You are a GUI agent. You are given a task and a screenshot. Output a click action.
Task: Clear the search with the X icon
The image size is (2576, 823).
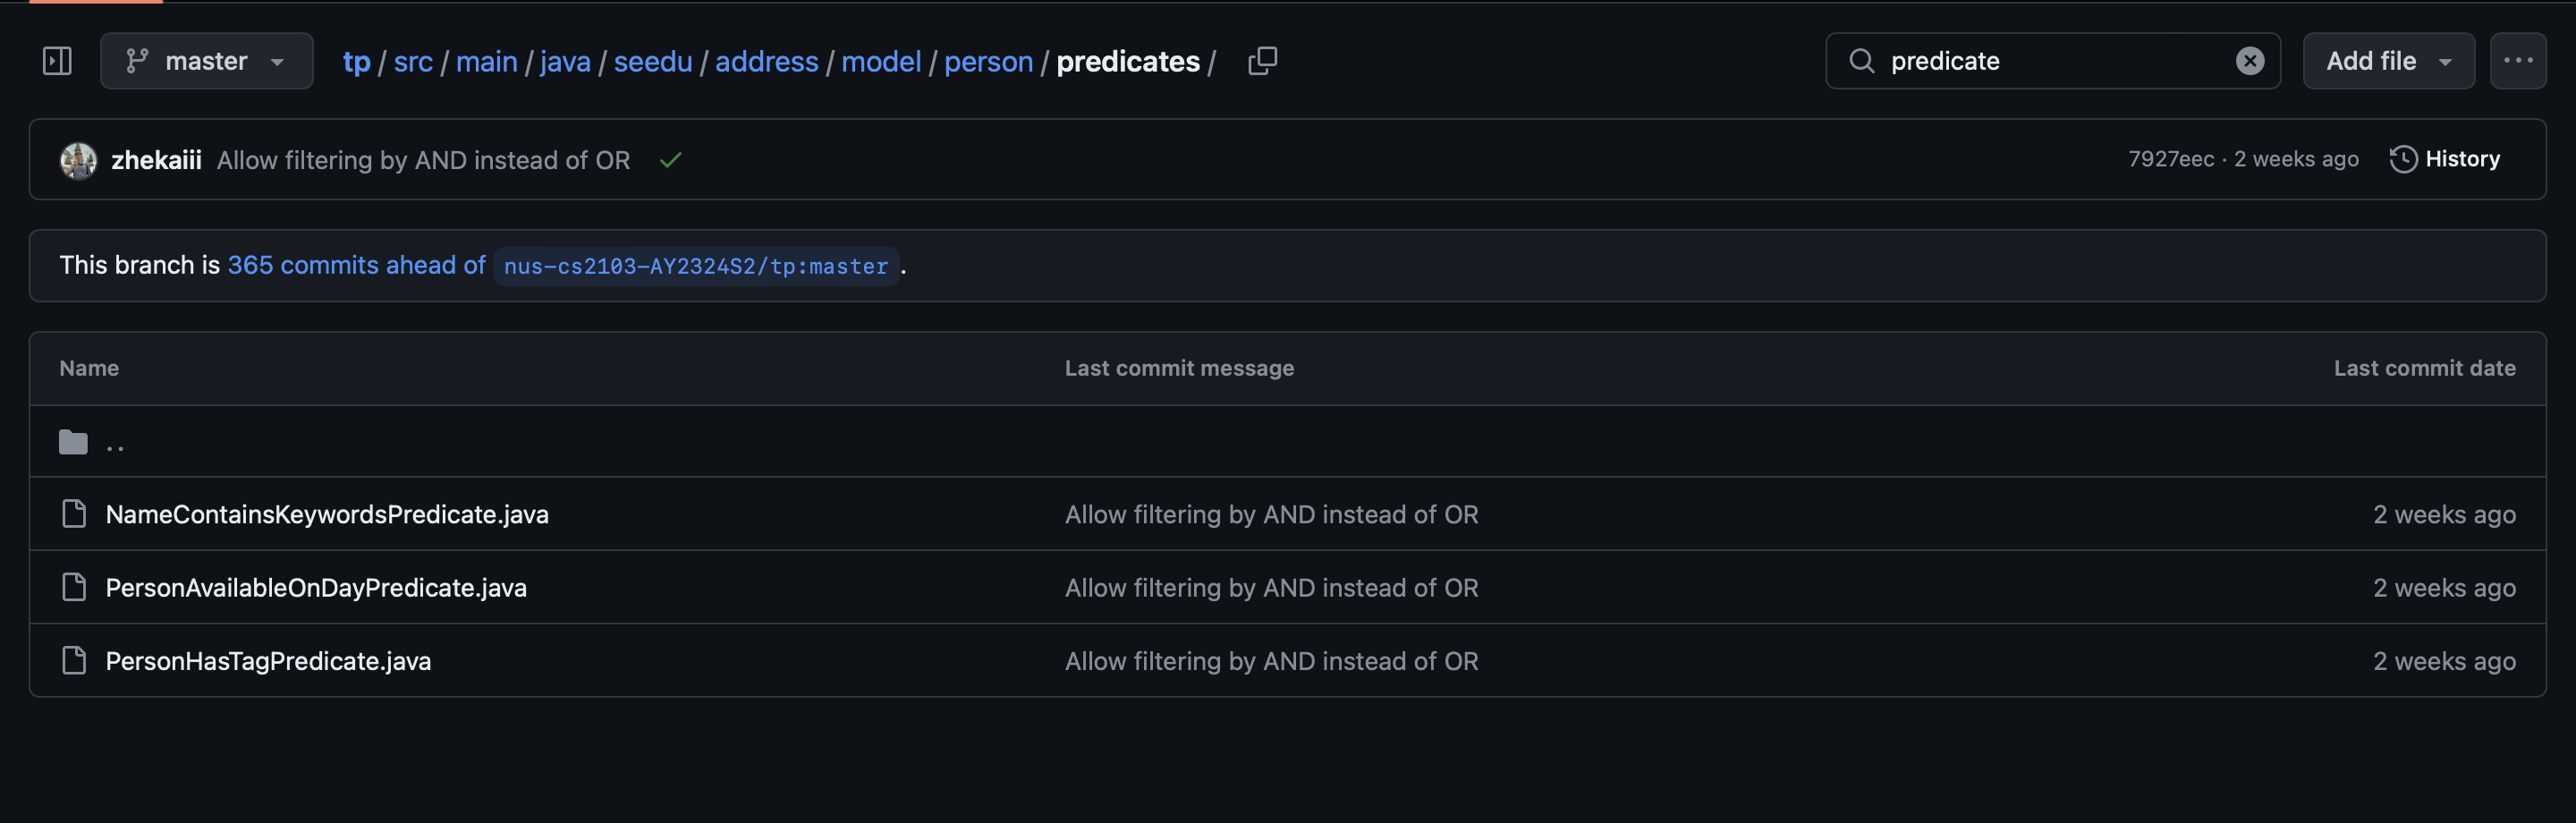click(x=2249, y=61)
